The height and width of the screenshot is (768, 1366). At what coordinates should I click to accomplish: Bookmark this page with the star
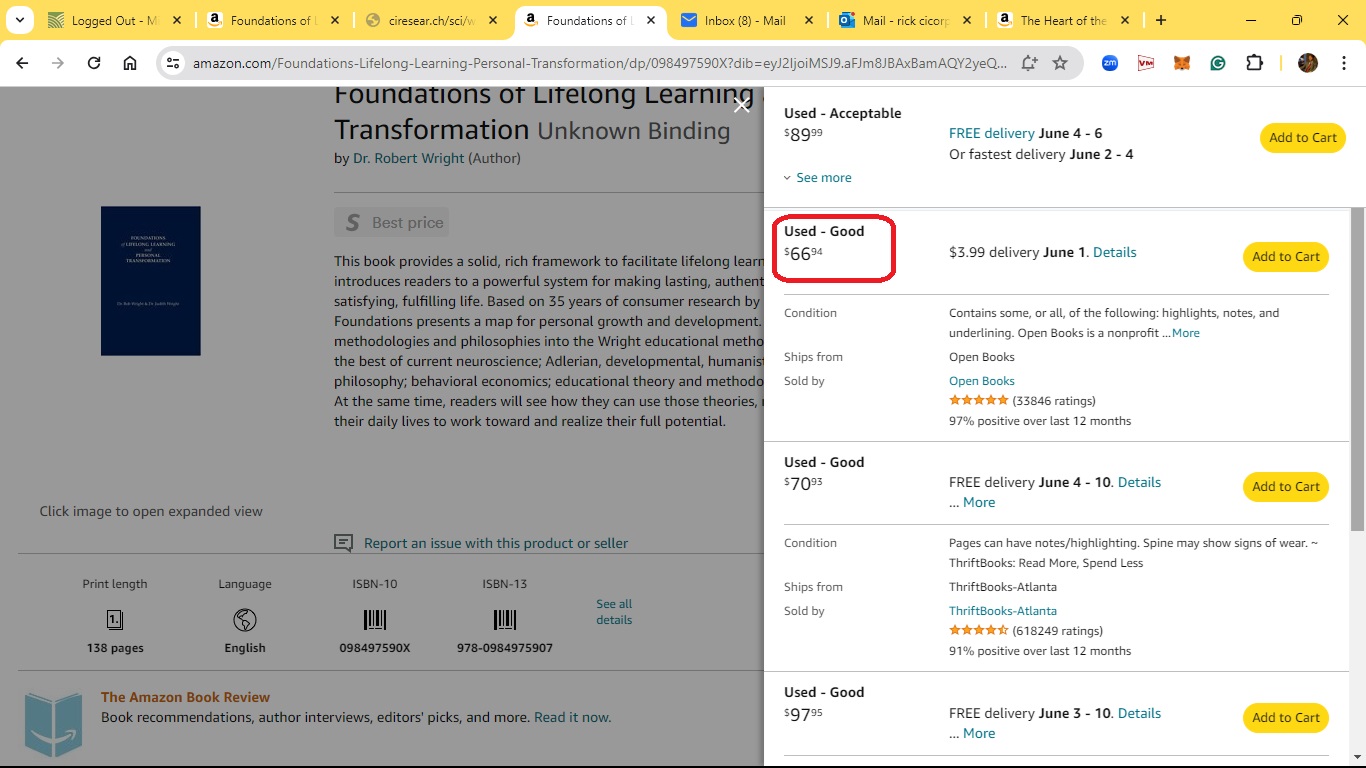point(1060,63)
